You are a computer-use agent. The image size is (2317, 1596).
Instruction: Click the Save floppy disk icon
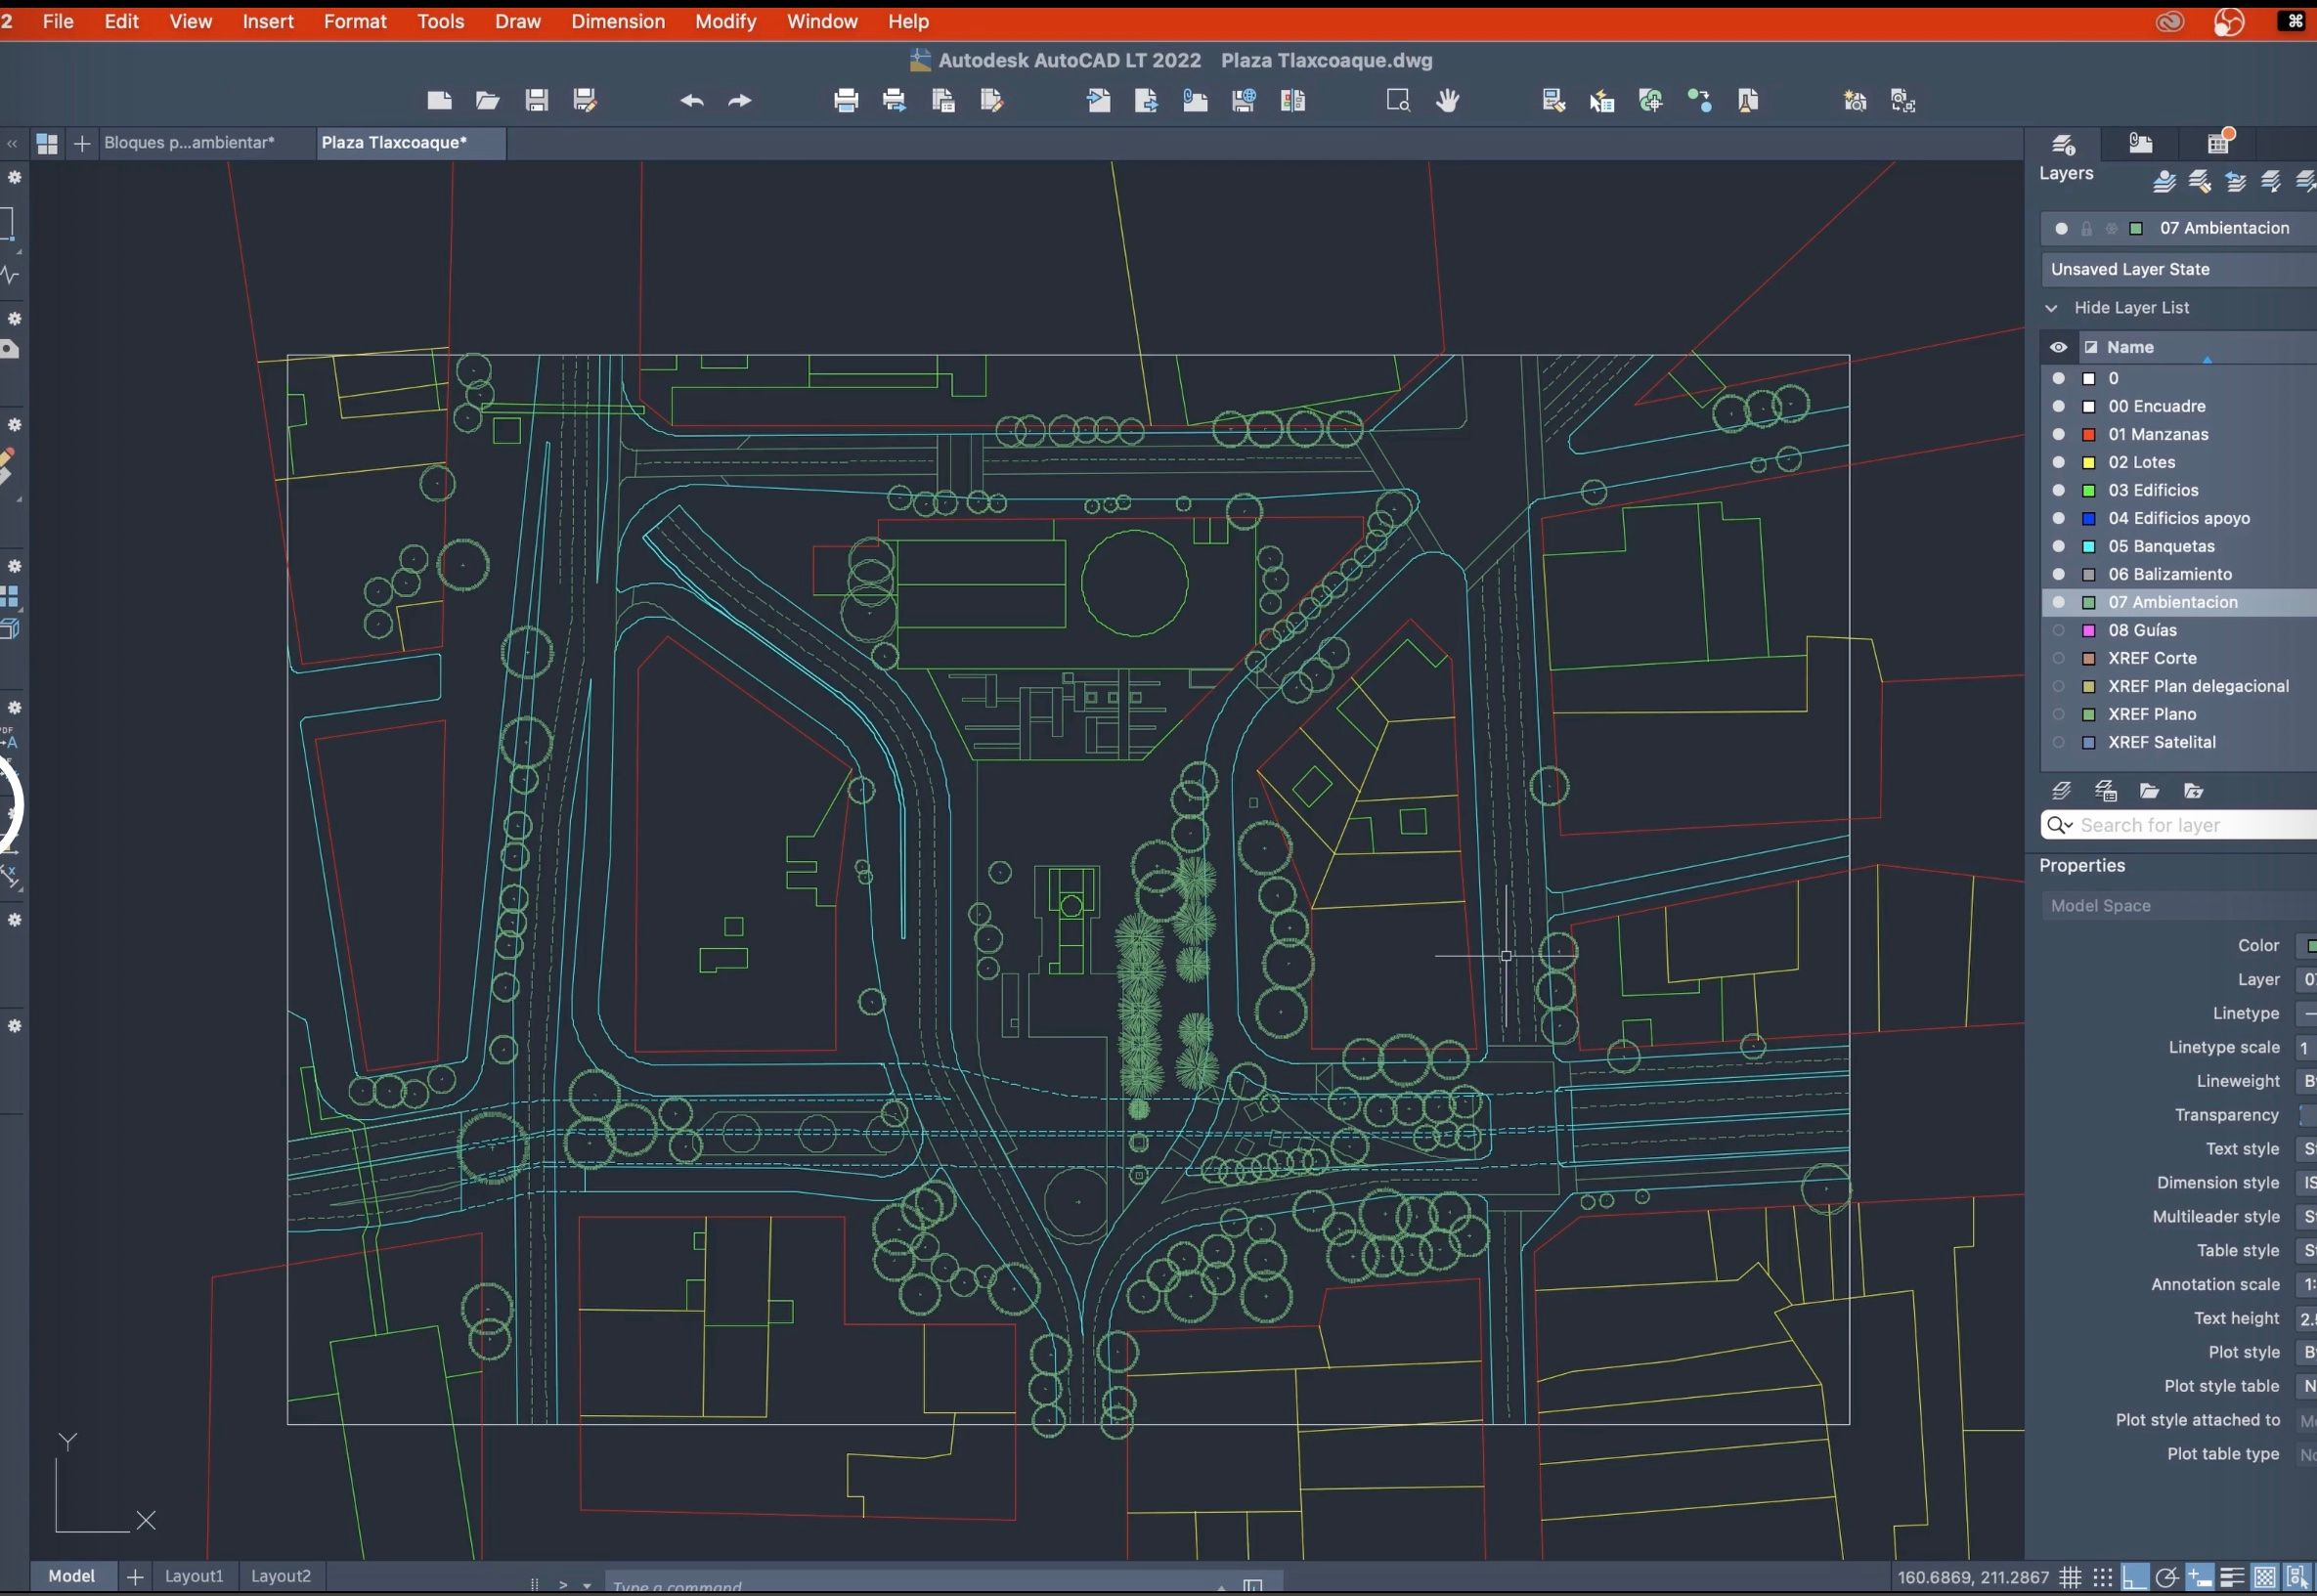point(536,100)
